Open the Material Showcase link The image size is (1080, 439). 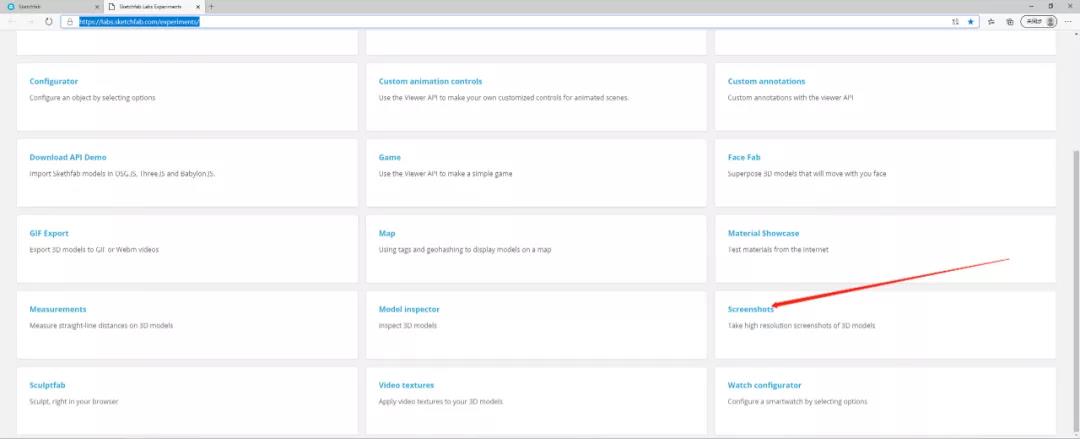click(764, 234)
